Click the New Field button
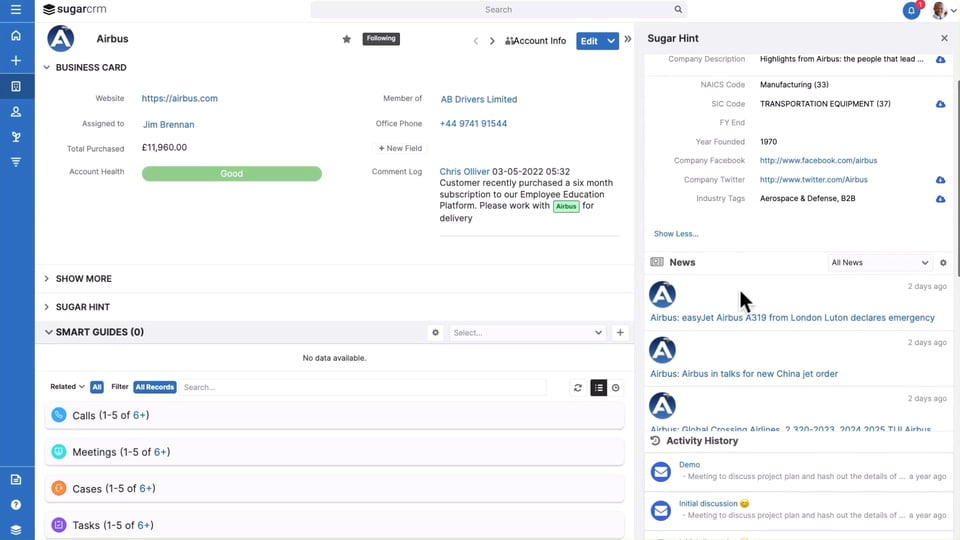The width and height of the screenshot is (960, 540). pyautogui.click(x=400, y=148)
